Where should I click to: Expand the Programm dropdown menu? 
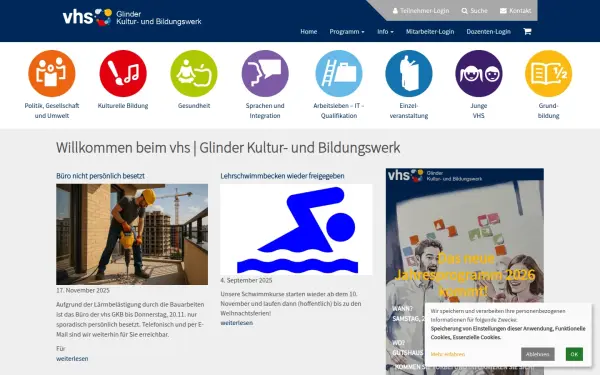[347, 32]
